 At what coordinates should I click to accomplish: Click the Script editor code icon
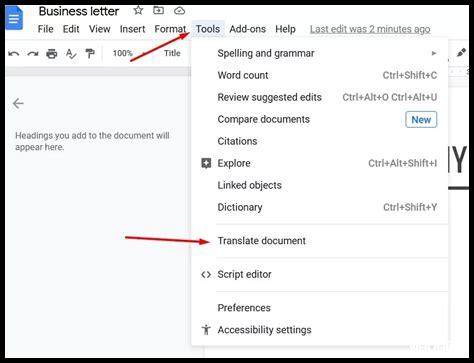(x=206, y=274)
